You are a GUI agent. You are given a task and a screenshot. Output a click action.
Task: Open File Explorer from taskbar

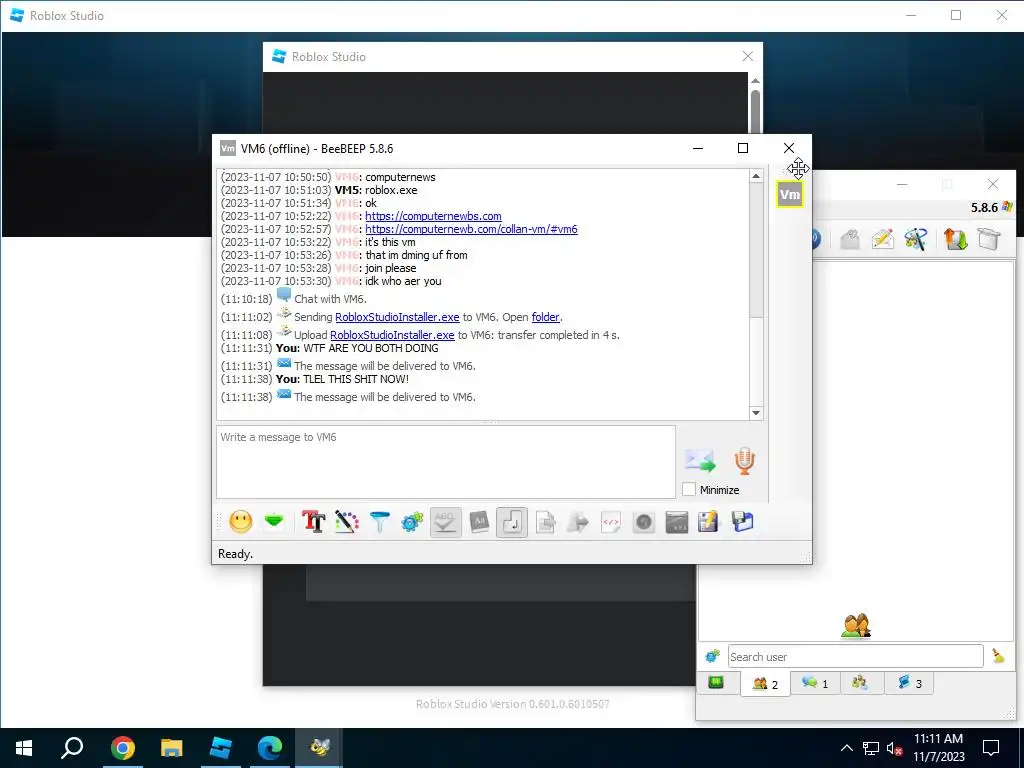click(x=171, y=748)
